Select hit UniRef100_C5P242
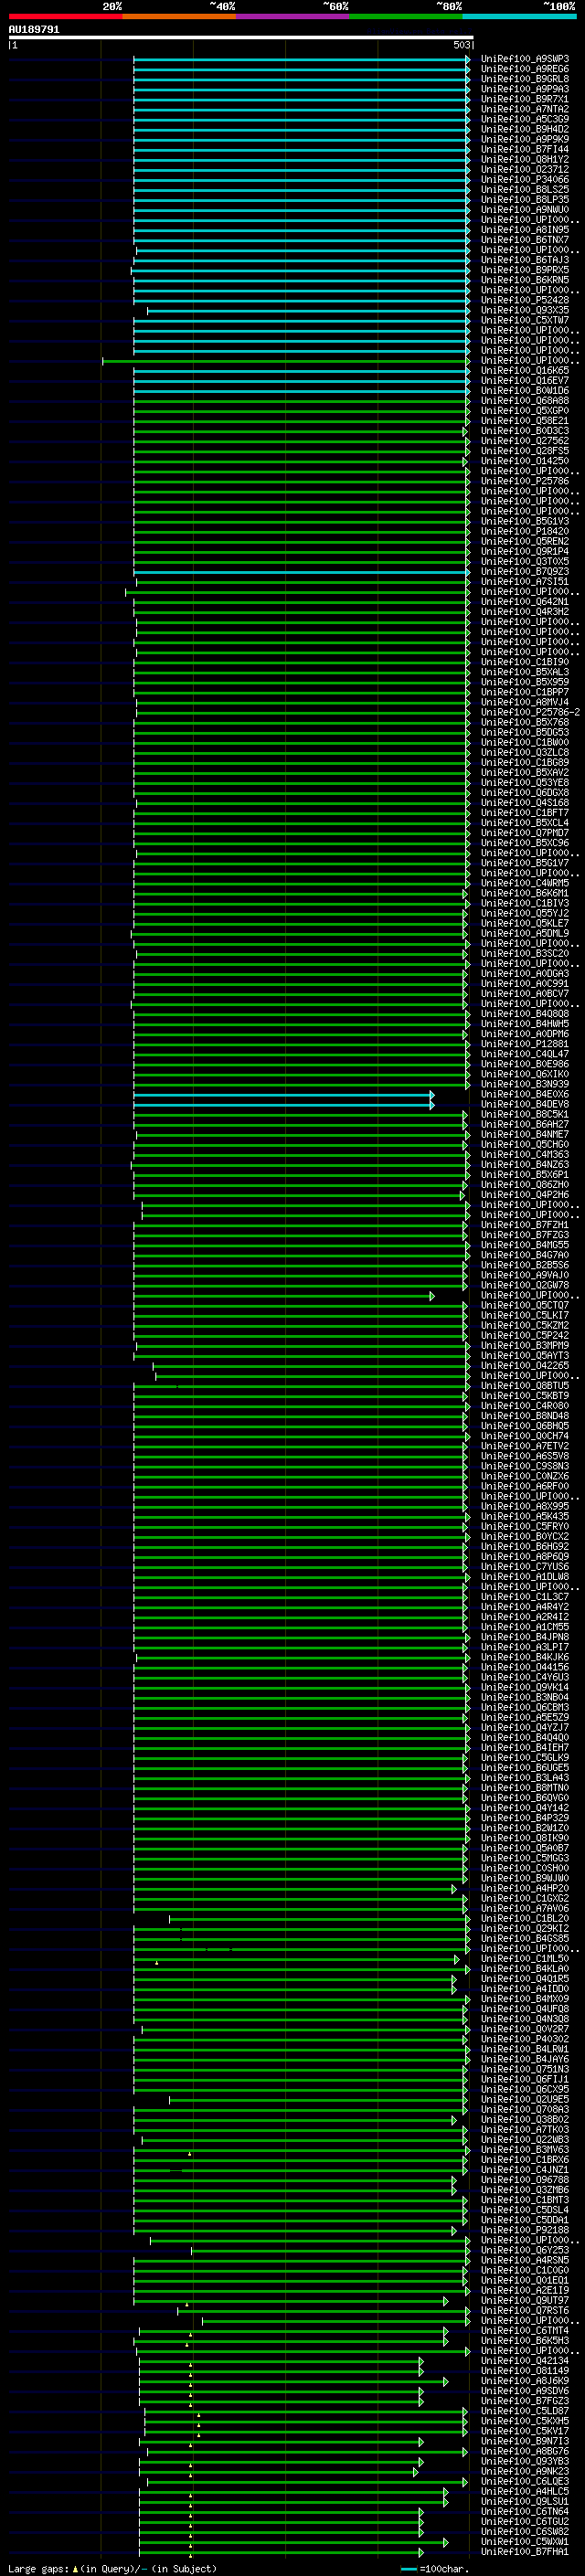This screenshot has width=585, height=2576. pyautogui.click(x=524, y=1335)
